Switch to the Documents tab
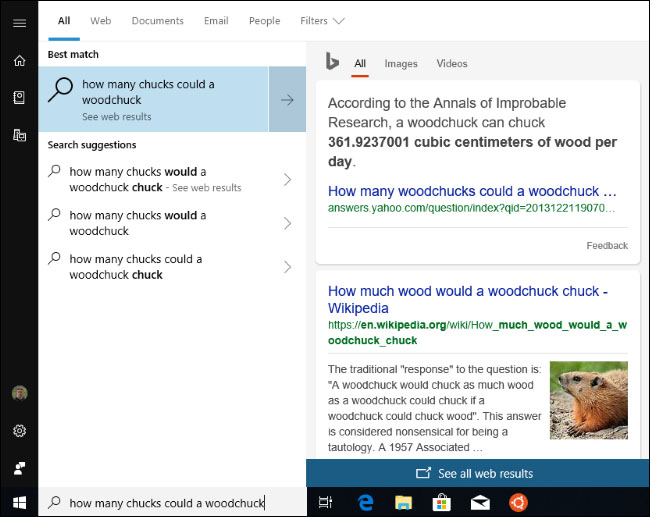This screenshot has height=517, width=650. [x=158, y=21]
